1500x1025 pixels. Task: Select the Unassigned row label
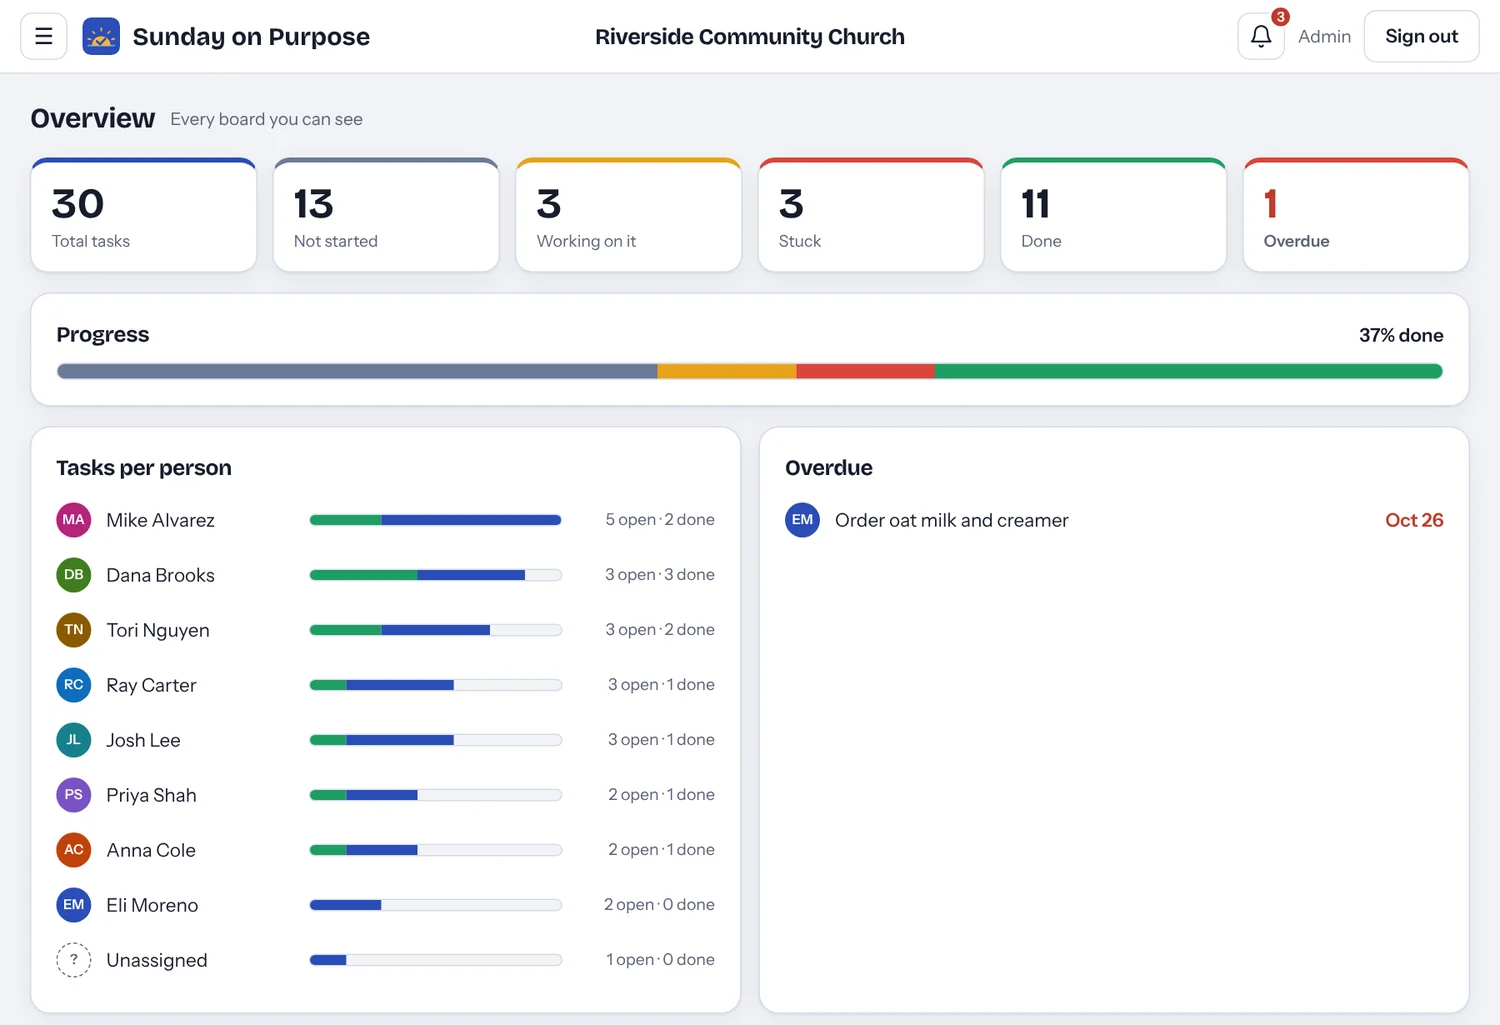(x=157, y=960)
